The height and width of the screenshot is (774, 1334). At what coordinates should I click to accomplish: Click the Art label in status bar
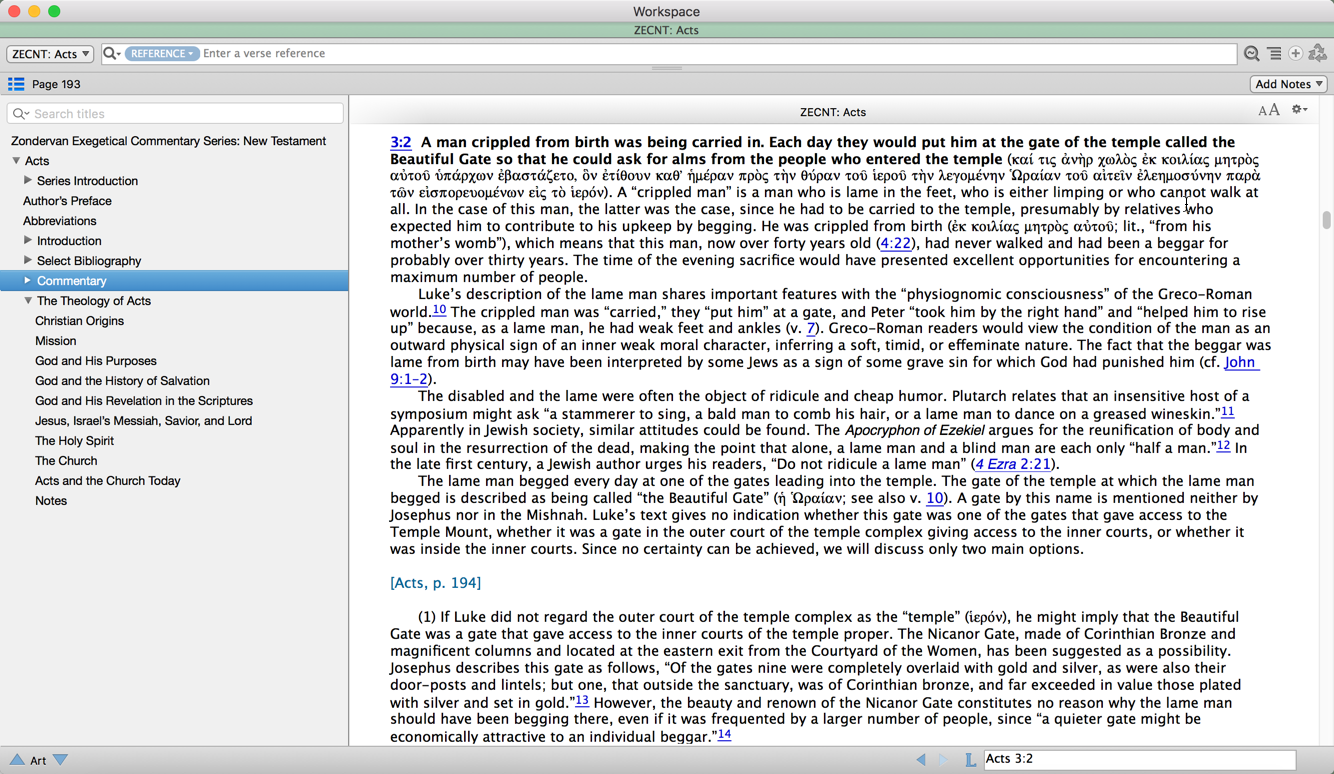click(38, 761)
